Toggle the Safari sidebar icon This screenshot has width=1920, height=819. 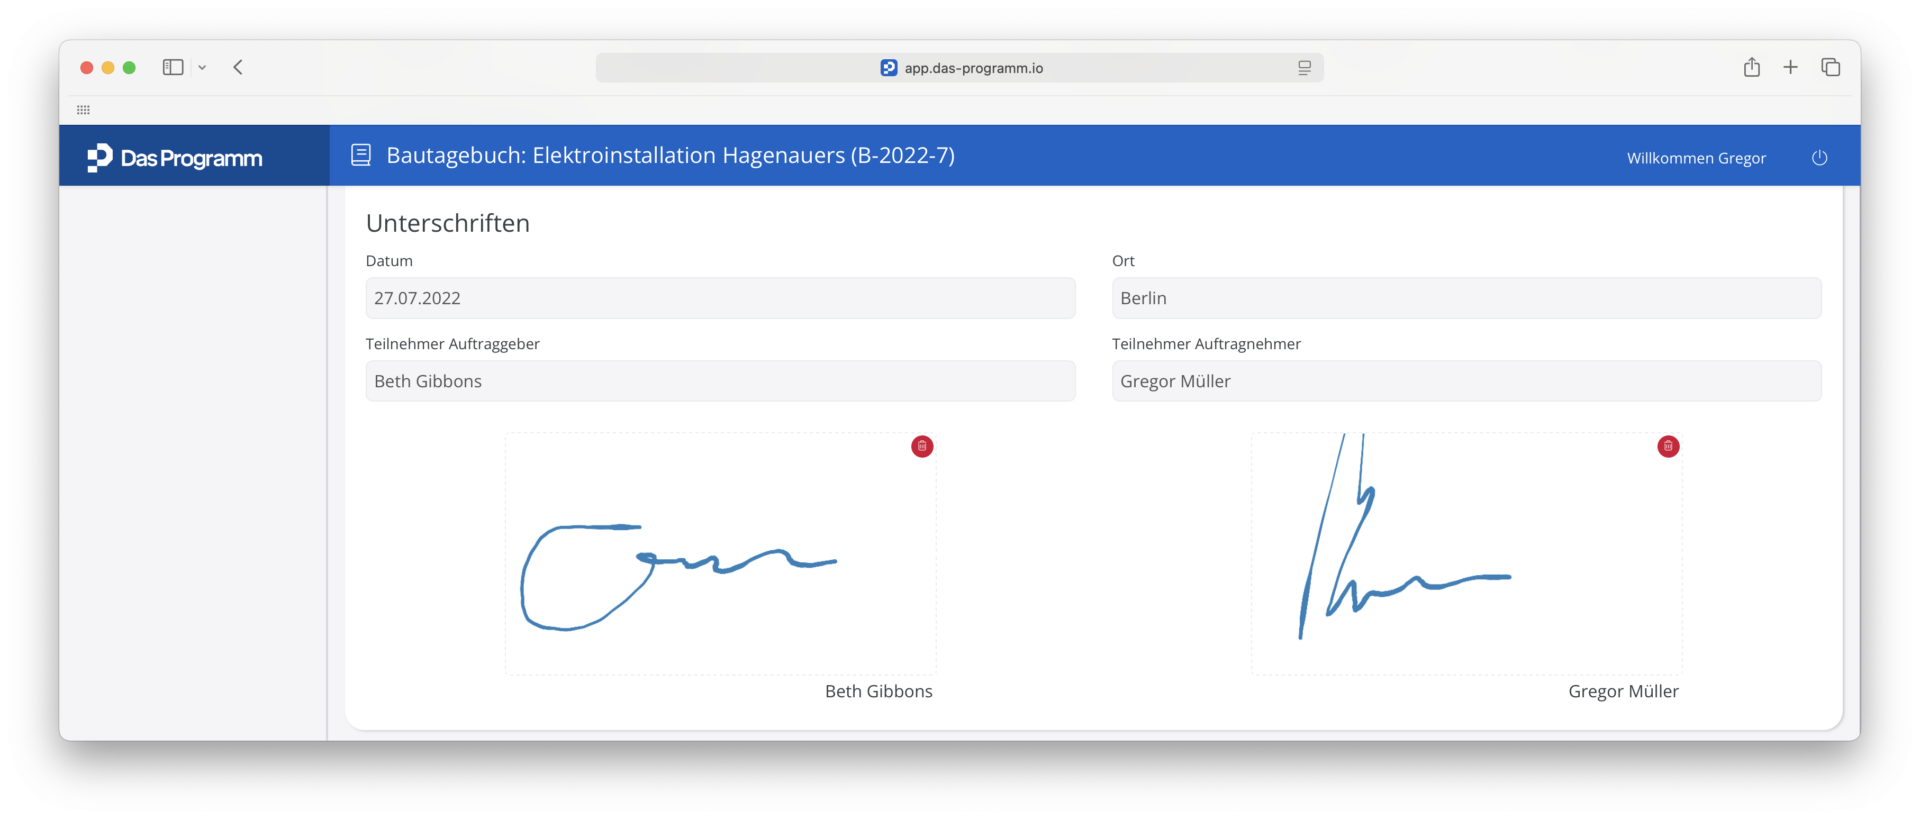pos(173,67)
